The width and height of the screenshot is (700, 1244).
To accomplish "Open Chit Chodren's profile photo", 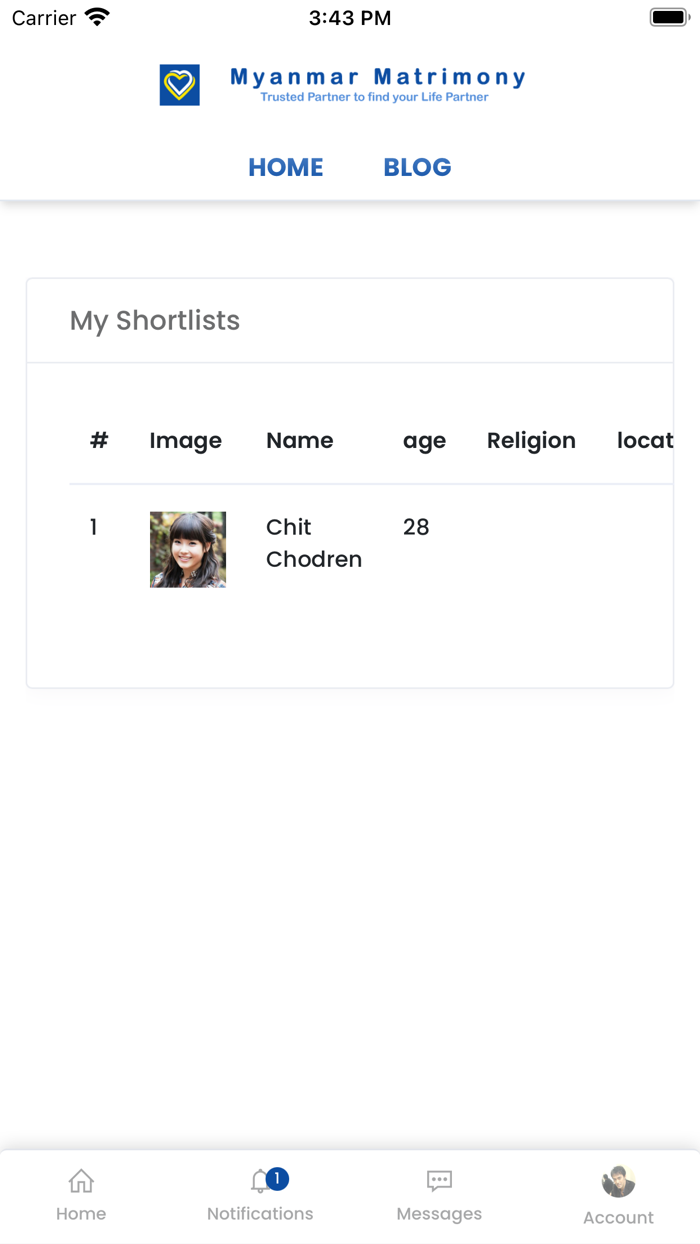I will (187, 549).
